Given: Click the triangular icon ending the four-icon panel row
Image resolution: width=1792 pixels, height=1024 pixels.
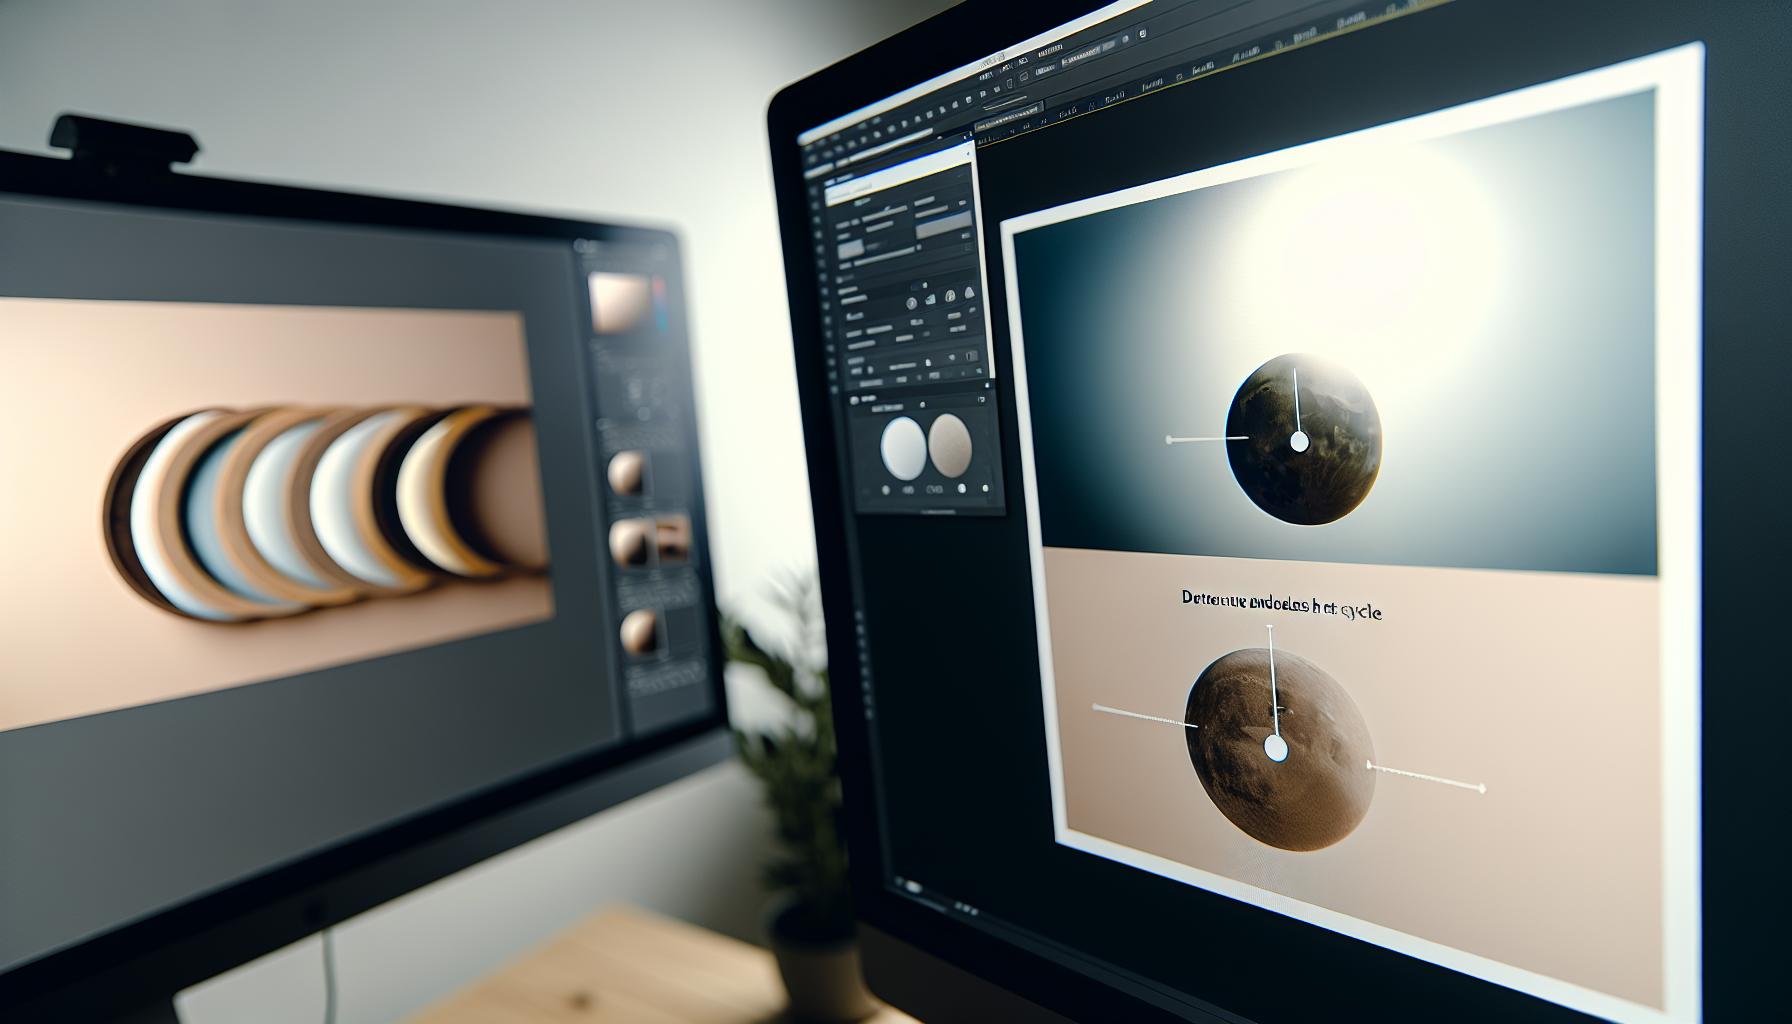Looking at the screenshot, I should click(x=967, y=292).
